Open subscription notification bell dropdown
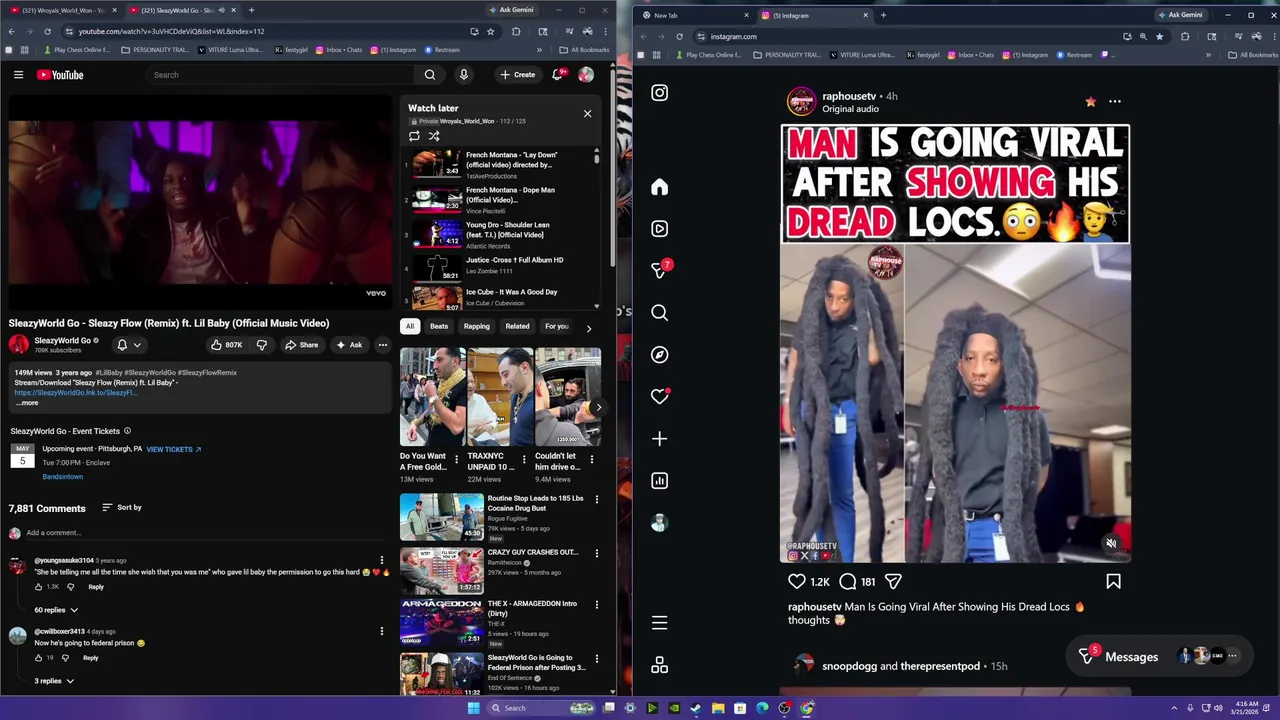This screenshot has width=1280, height=720. (x=128, y=345)
